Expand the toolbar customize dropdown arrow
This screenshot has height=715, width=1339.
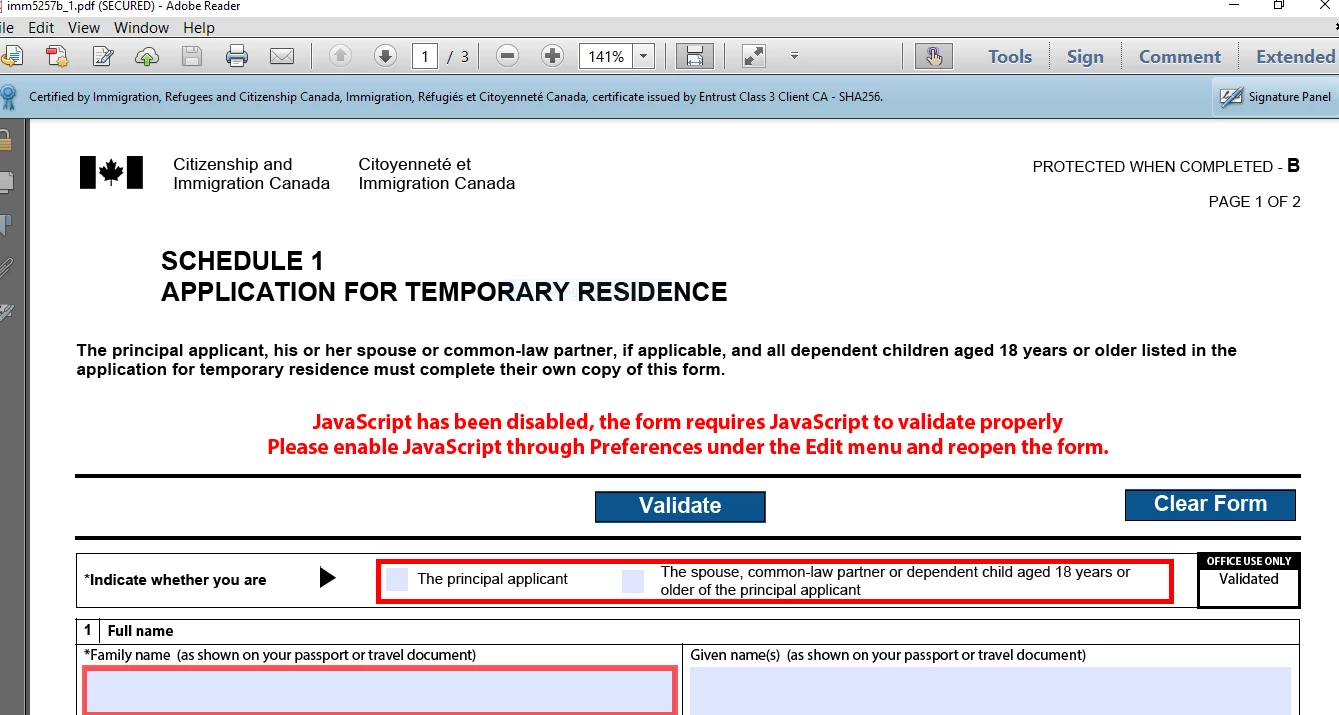click(x=794, y=56)
